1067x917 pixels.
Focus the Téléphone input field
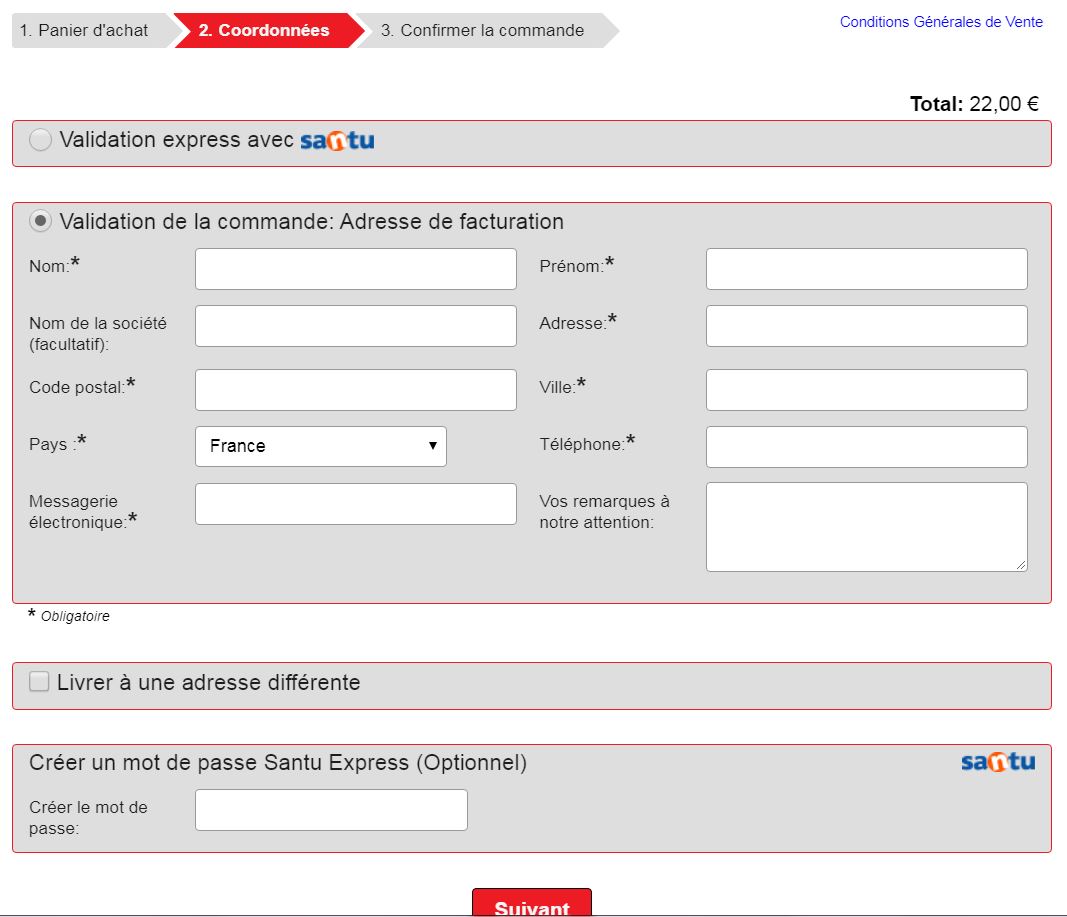(866, 447)
